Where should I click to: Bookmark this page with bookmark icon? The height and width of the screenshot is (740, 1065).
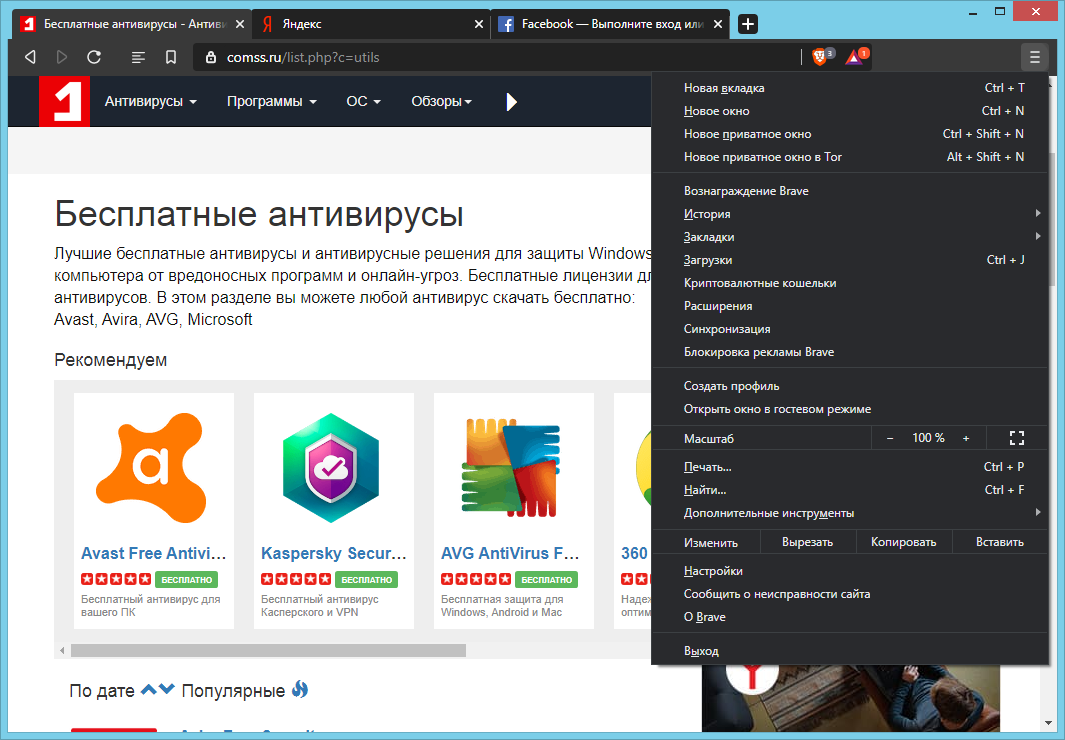tap(171, 57)
